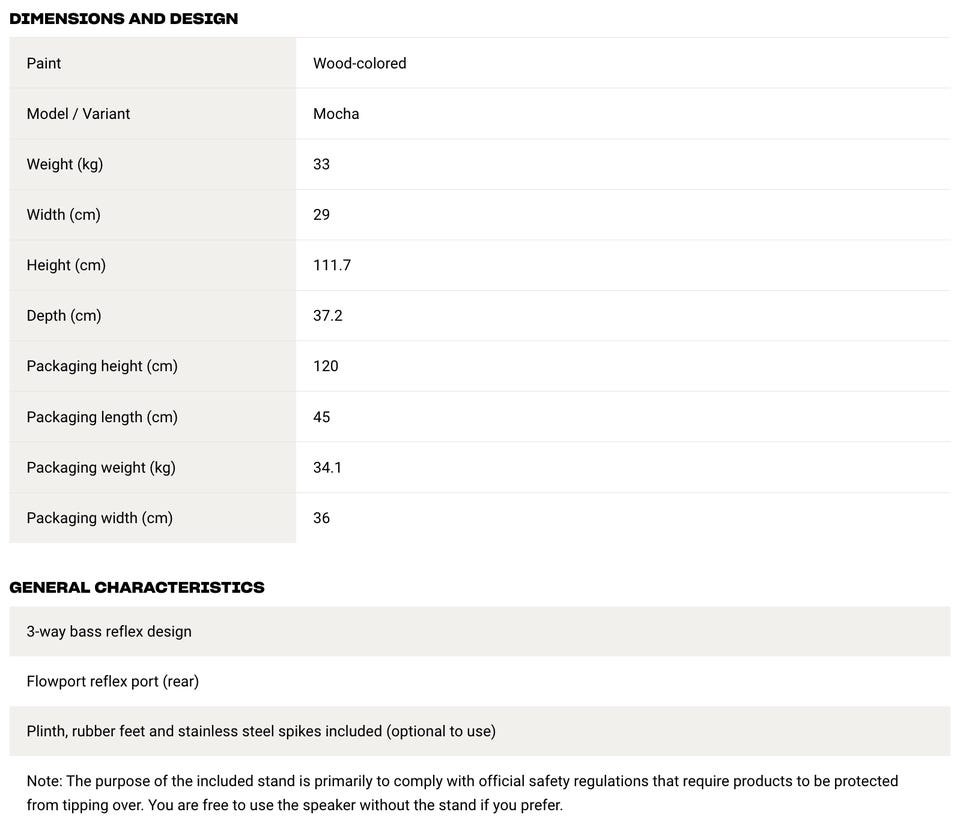This screenshot has width=960, height=824.
Task: Click the Packaging length (cm) label
Action: [x=102, y=417]
